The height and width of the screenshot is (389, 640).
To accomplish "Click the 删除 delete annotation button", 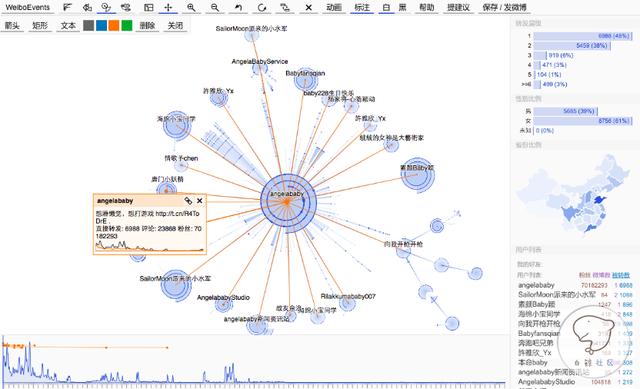I will tap(147, 25).
